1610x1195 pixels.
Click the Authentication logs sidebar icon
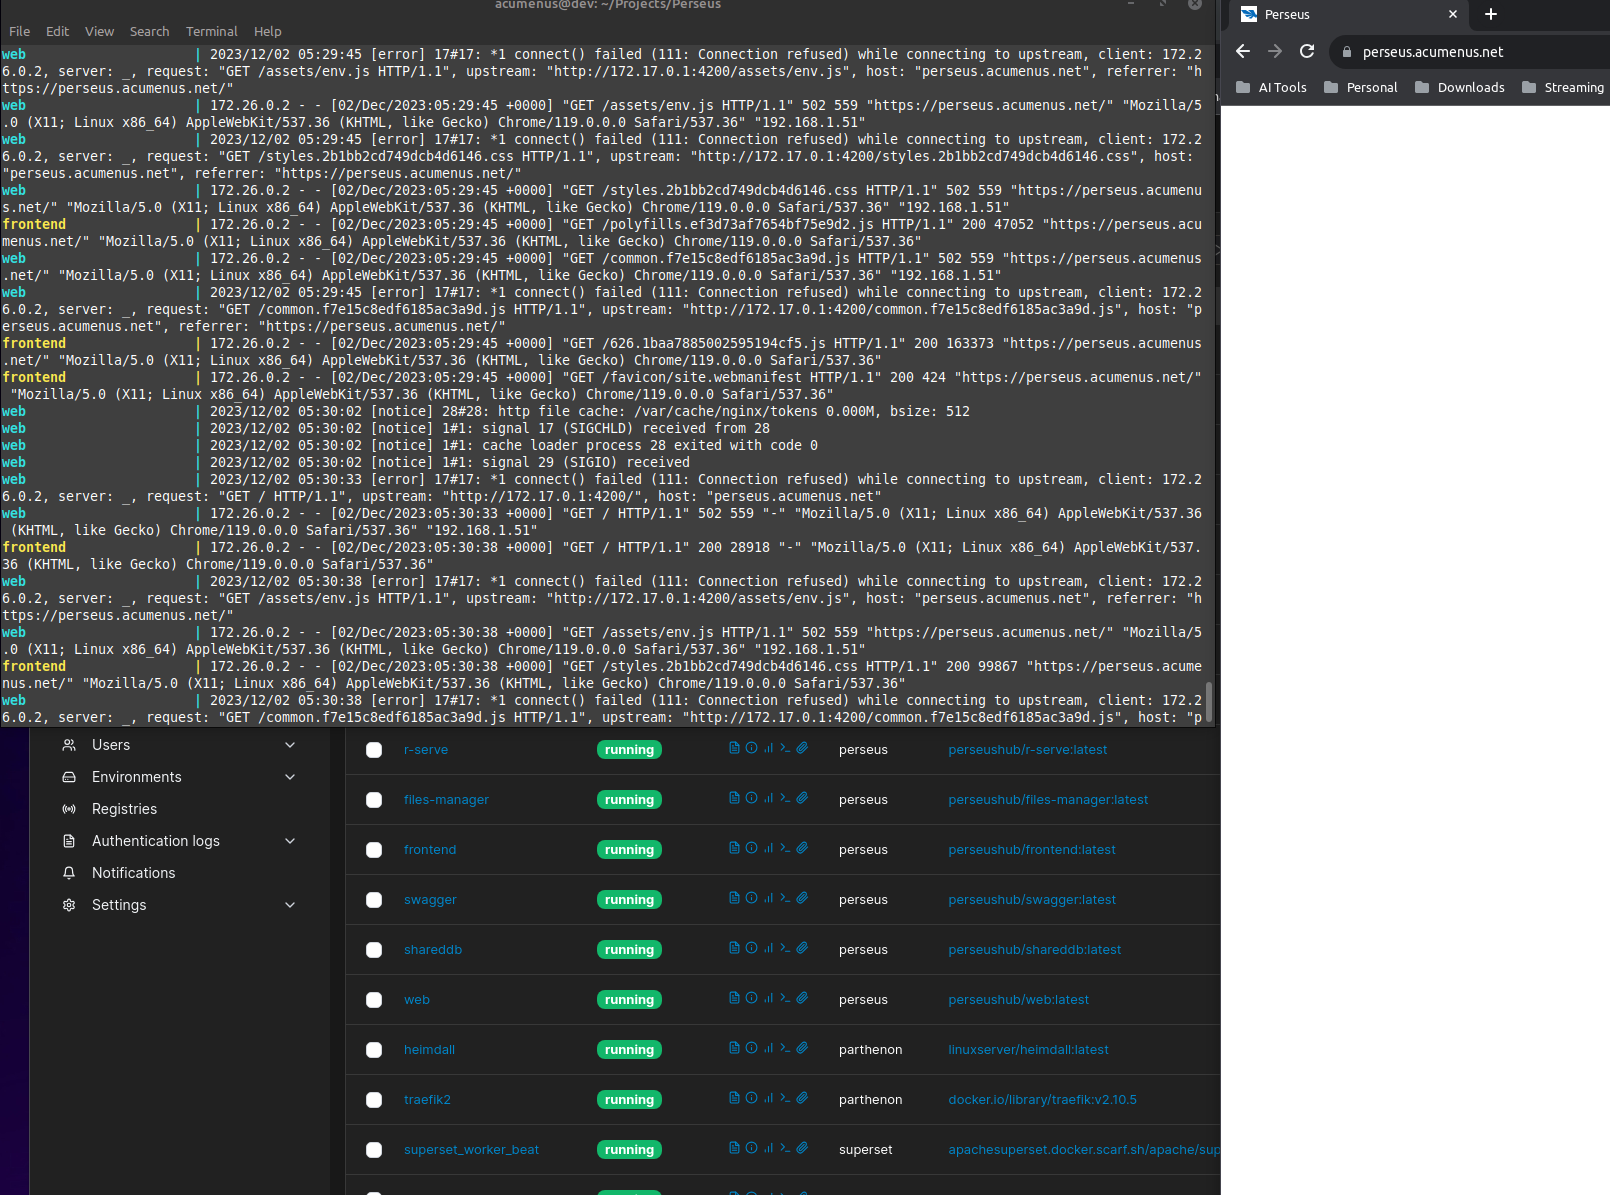(69, 841)
